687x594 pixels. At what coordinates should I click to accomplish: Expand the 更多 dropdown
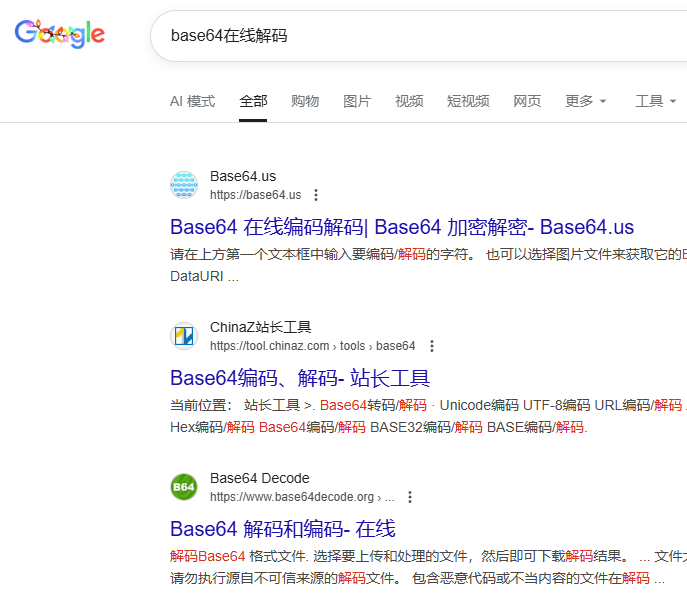pos(586,101)
